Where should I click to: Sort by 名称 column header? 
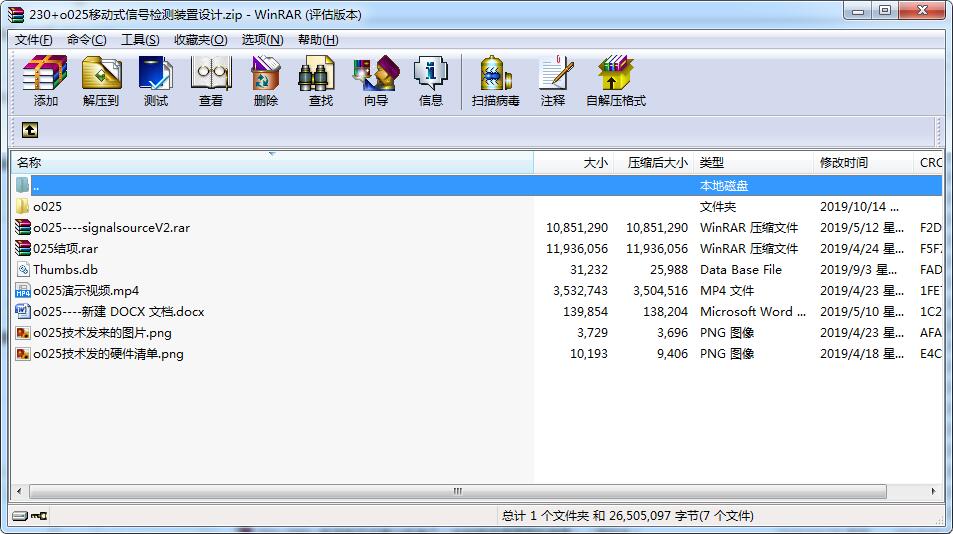pyautogui.click(x=272, y=163)
